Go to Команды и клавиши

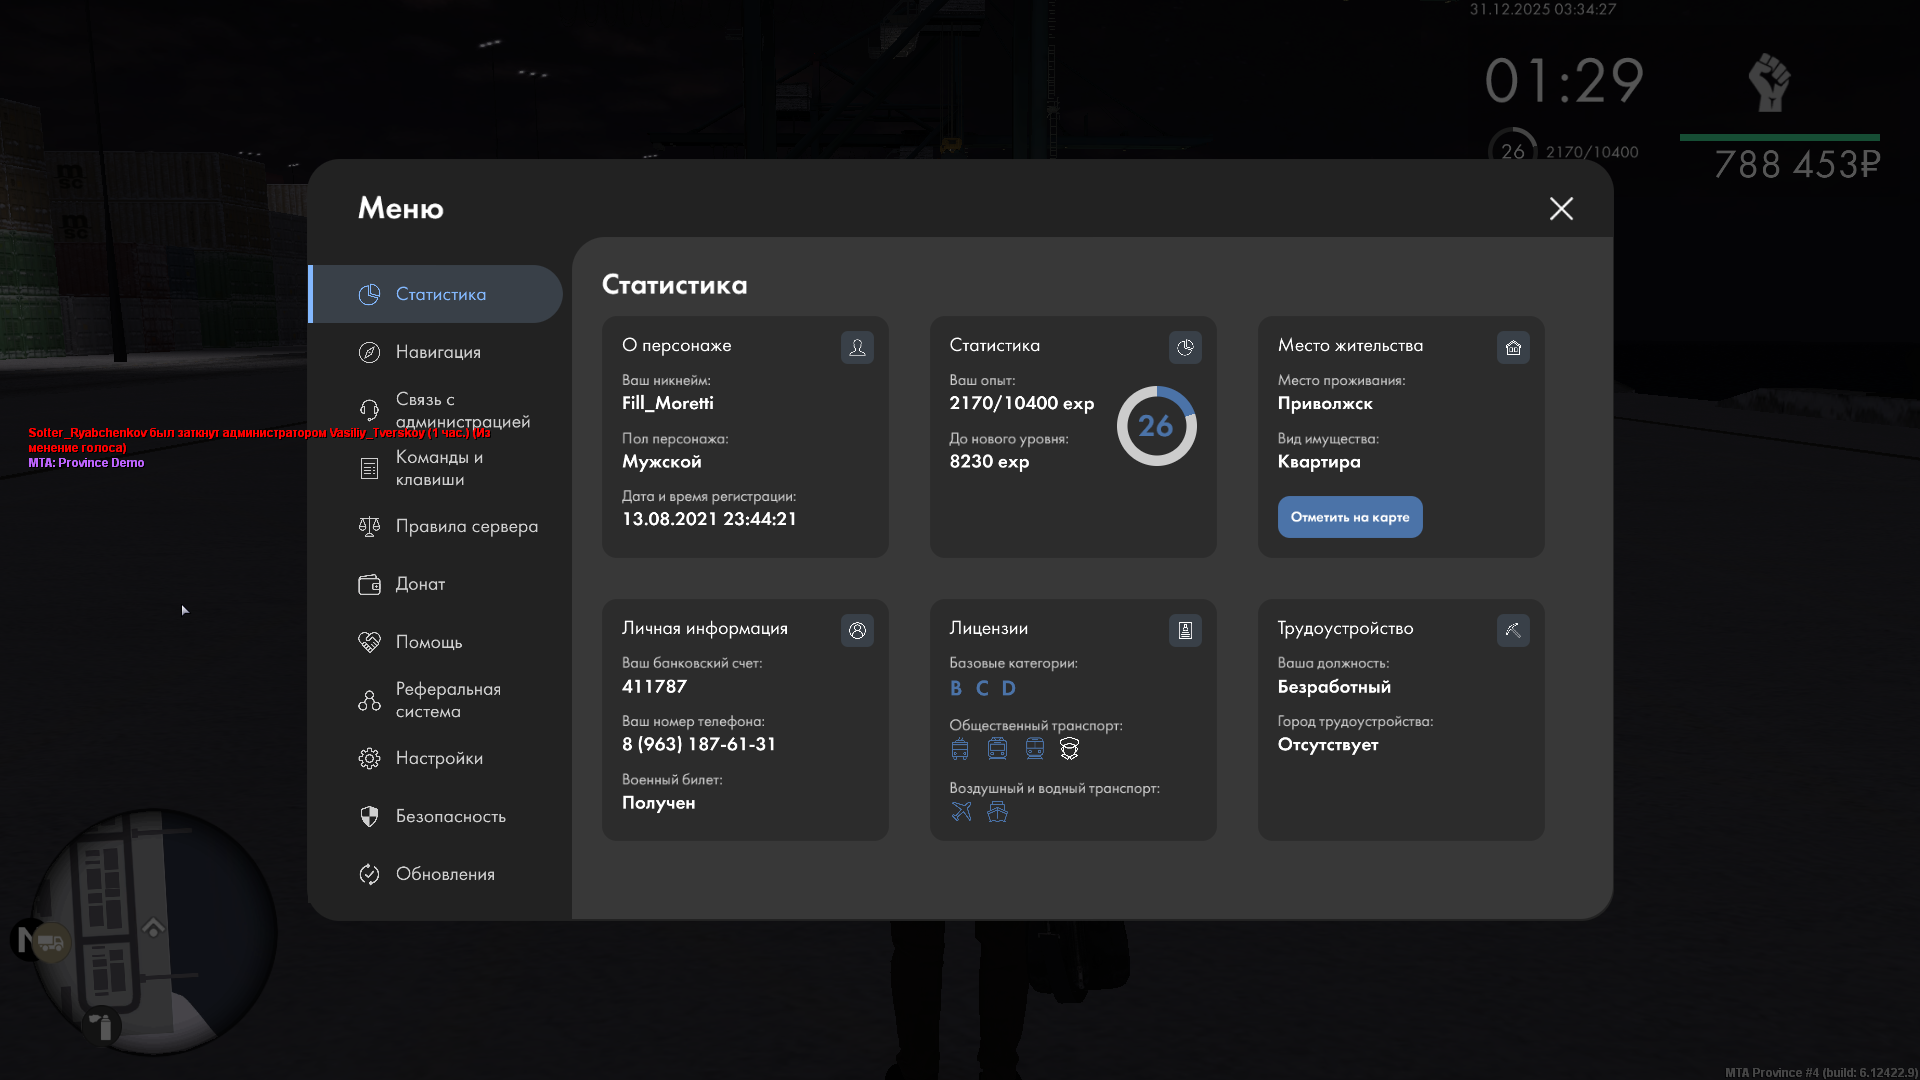pyautogui.click(x=437, y=468)
